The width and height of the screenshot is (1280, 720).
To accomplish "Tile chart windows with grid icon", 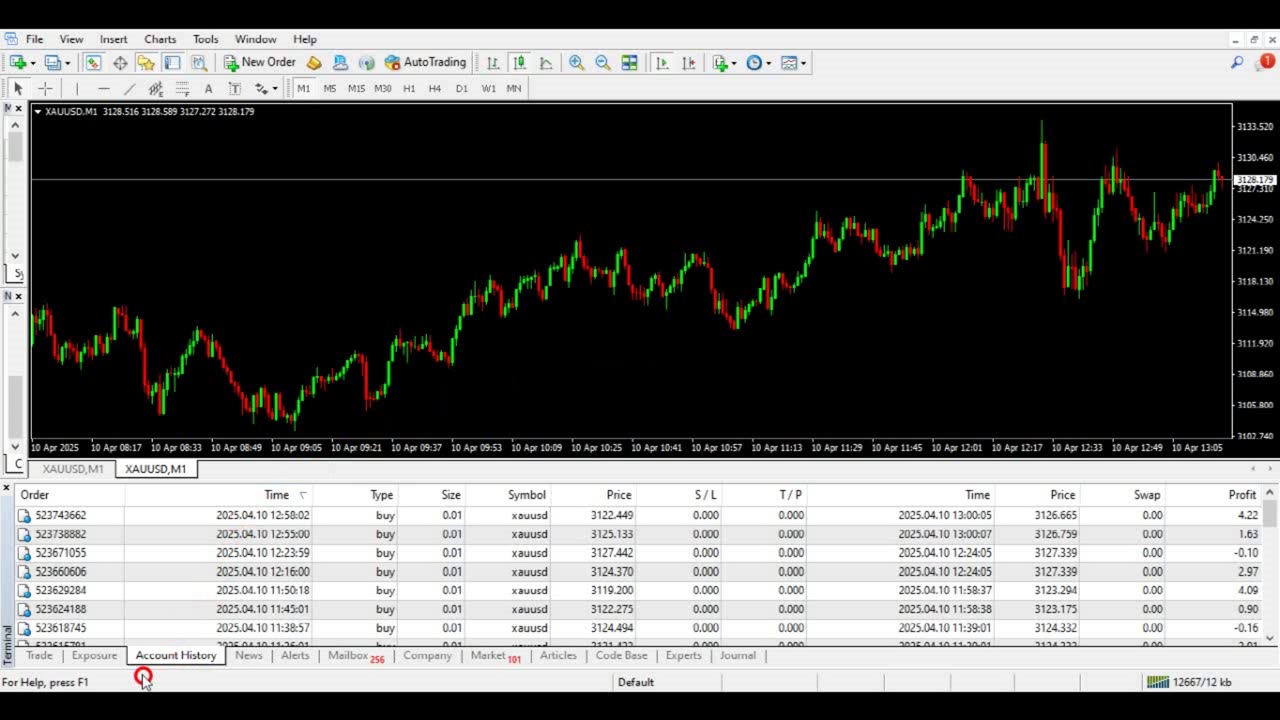I will tap(629, 63).
